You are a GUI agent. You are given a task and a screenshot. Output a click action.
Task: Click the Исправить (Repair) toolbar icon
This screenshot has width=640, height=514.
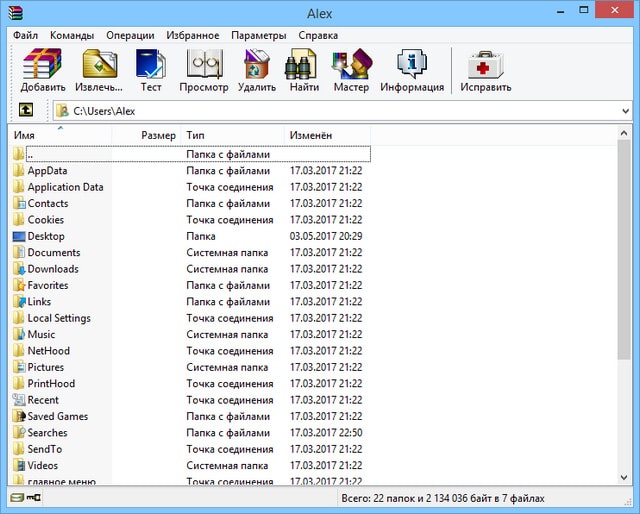click(486, 66)
